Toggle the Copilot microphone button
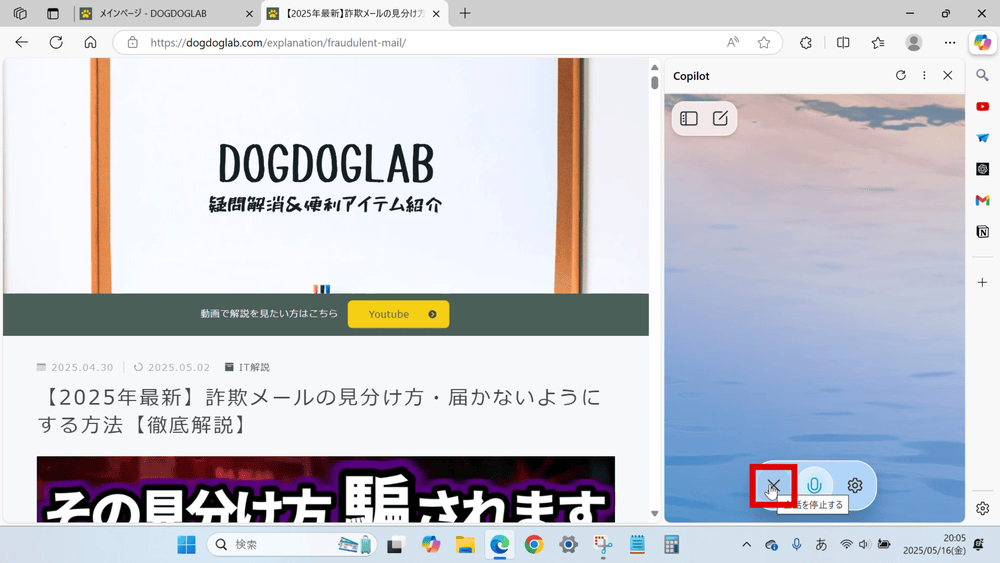Screen dimensions: 1000x563 pyautogui.click(x=814, y=486)
